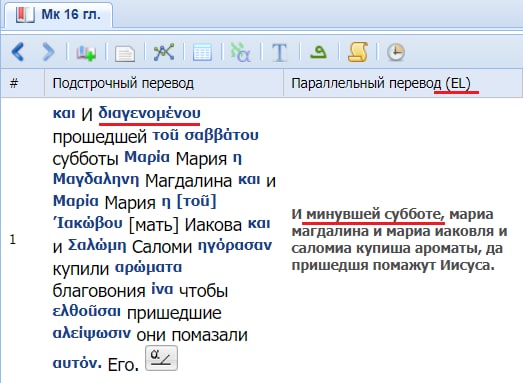Click the clock history icon
The image size is (523, 383).
click(x=396, y=52)
